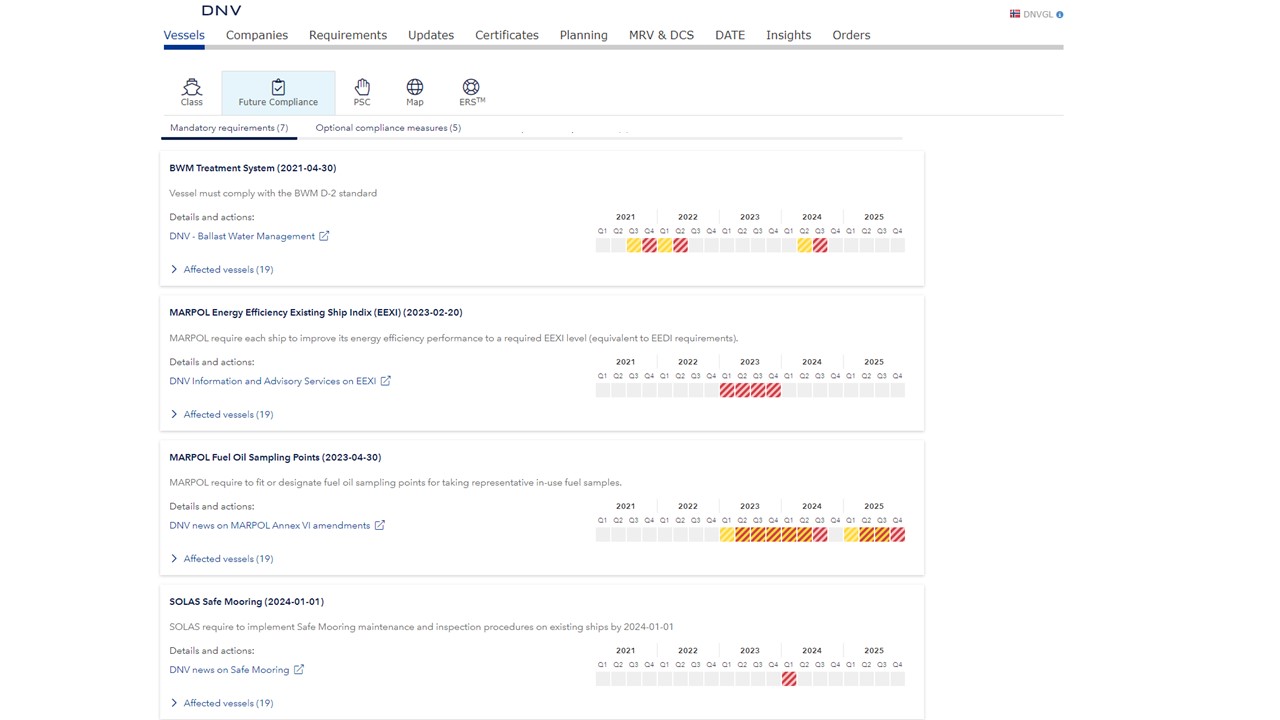Image resolution: width=1280 pixels, height=720 pixels.
Task: Click the flag icon beside DNVGL
Action: click(1015, 15)
